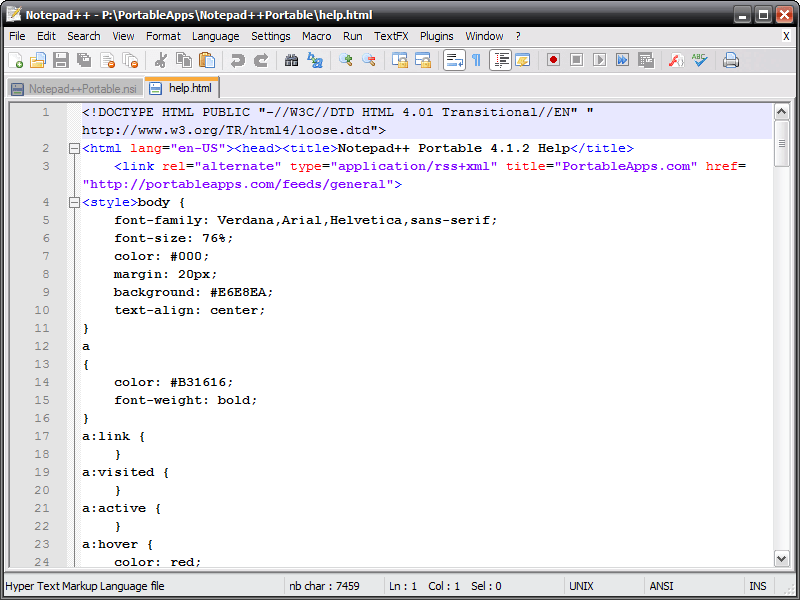Image resolution: width=800 pixels, height=600 pixels.
Task: Collapse the html tag fold on line 2
Action: click(x=74, y=148)
